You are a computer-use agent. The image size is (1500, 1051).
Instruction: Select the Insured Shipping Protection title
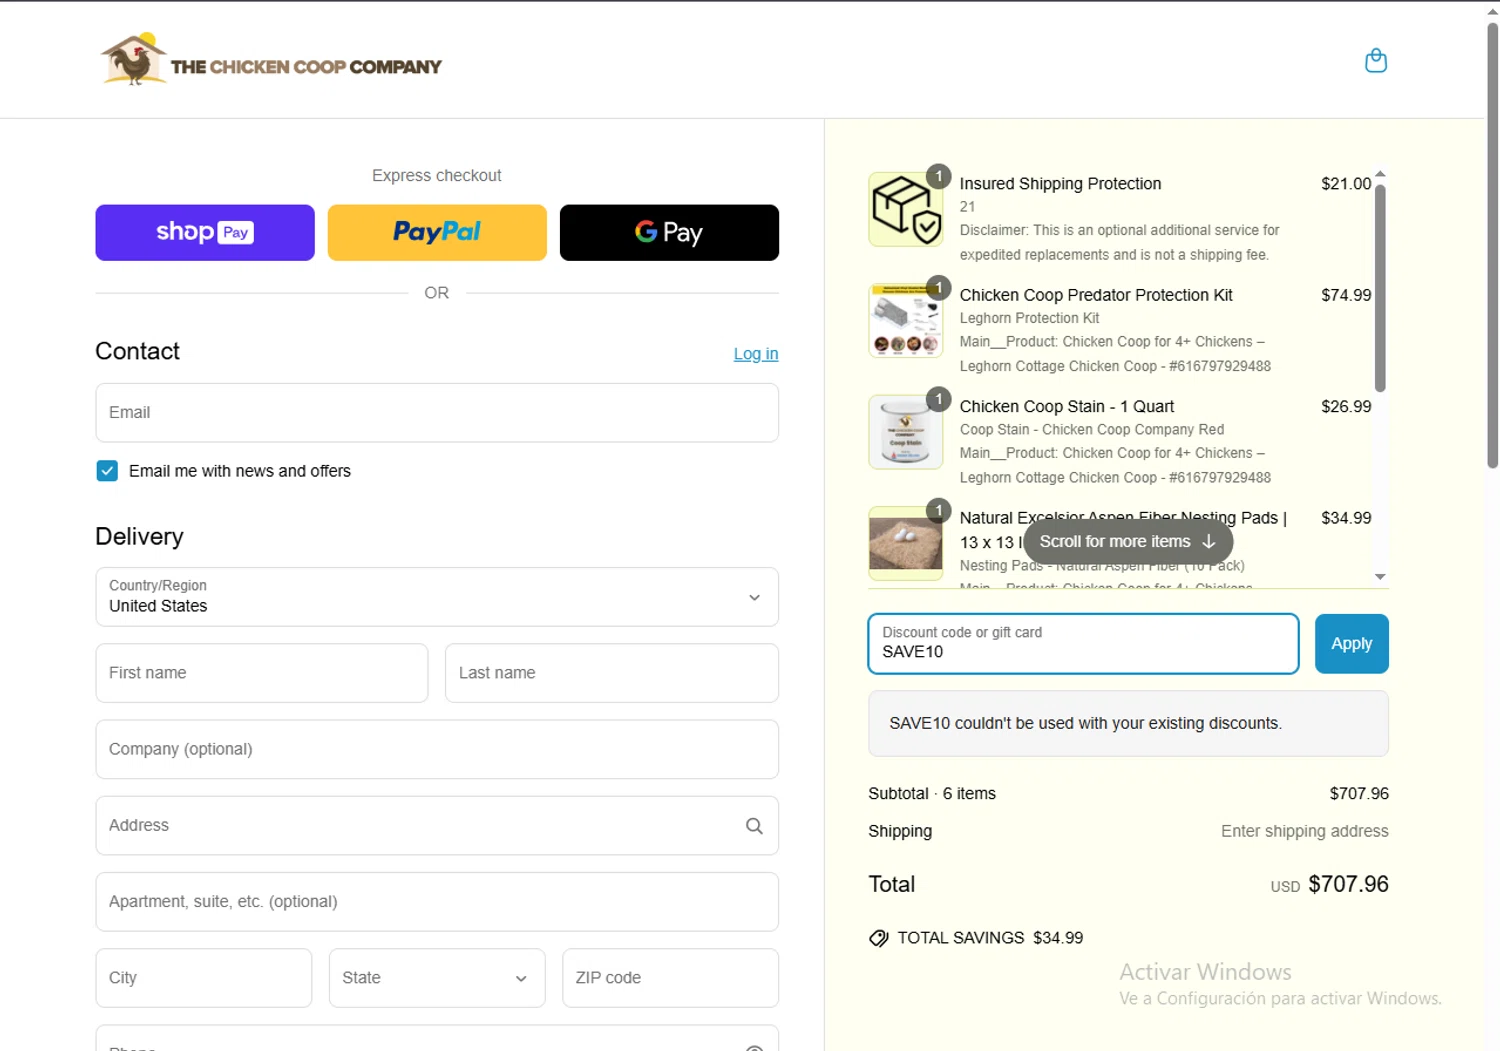point(1060,184)
